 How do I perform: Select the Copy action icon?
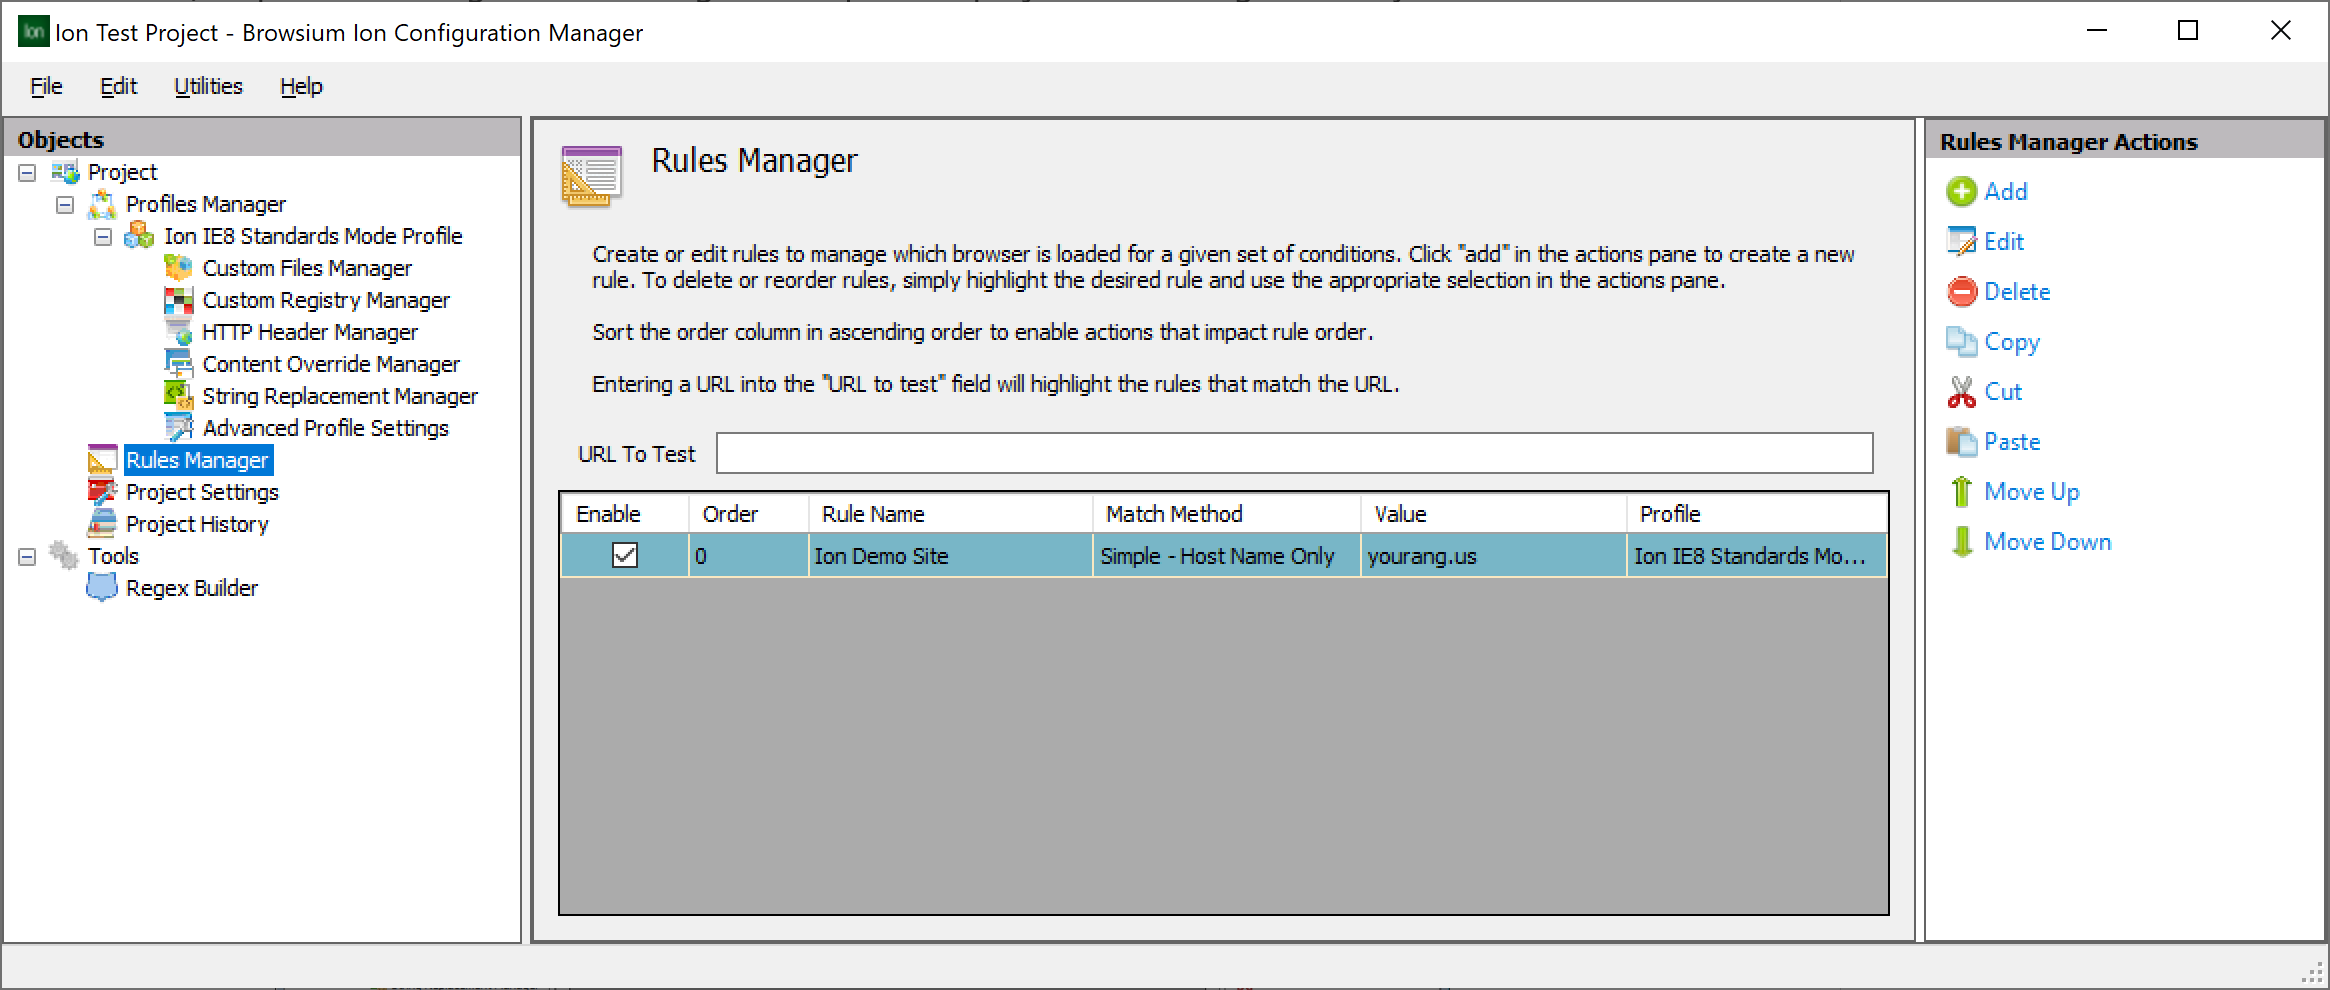tap(1963, 341)
